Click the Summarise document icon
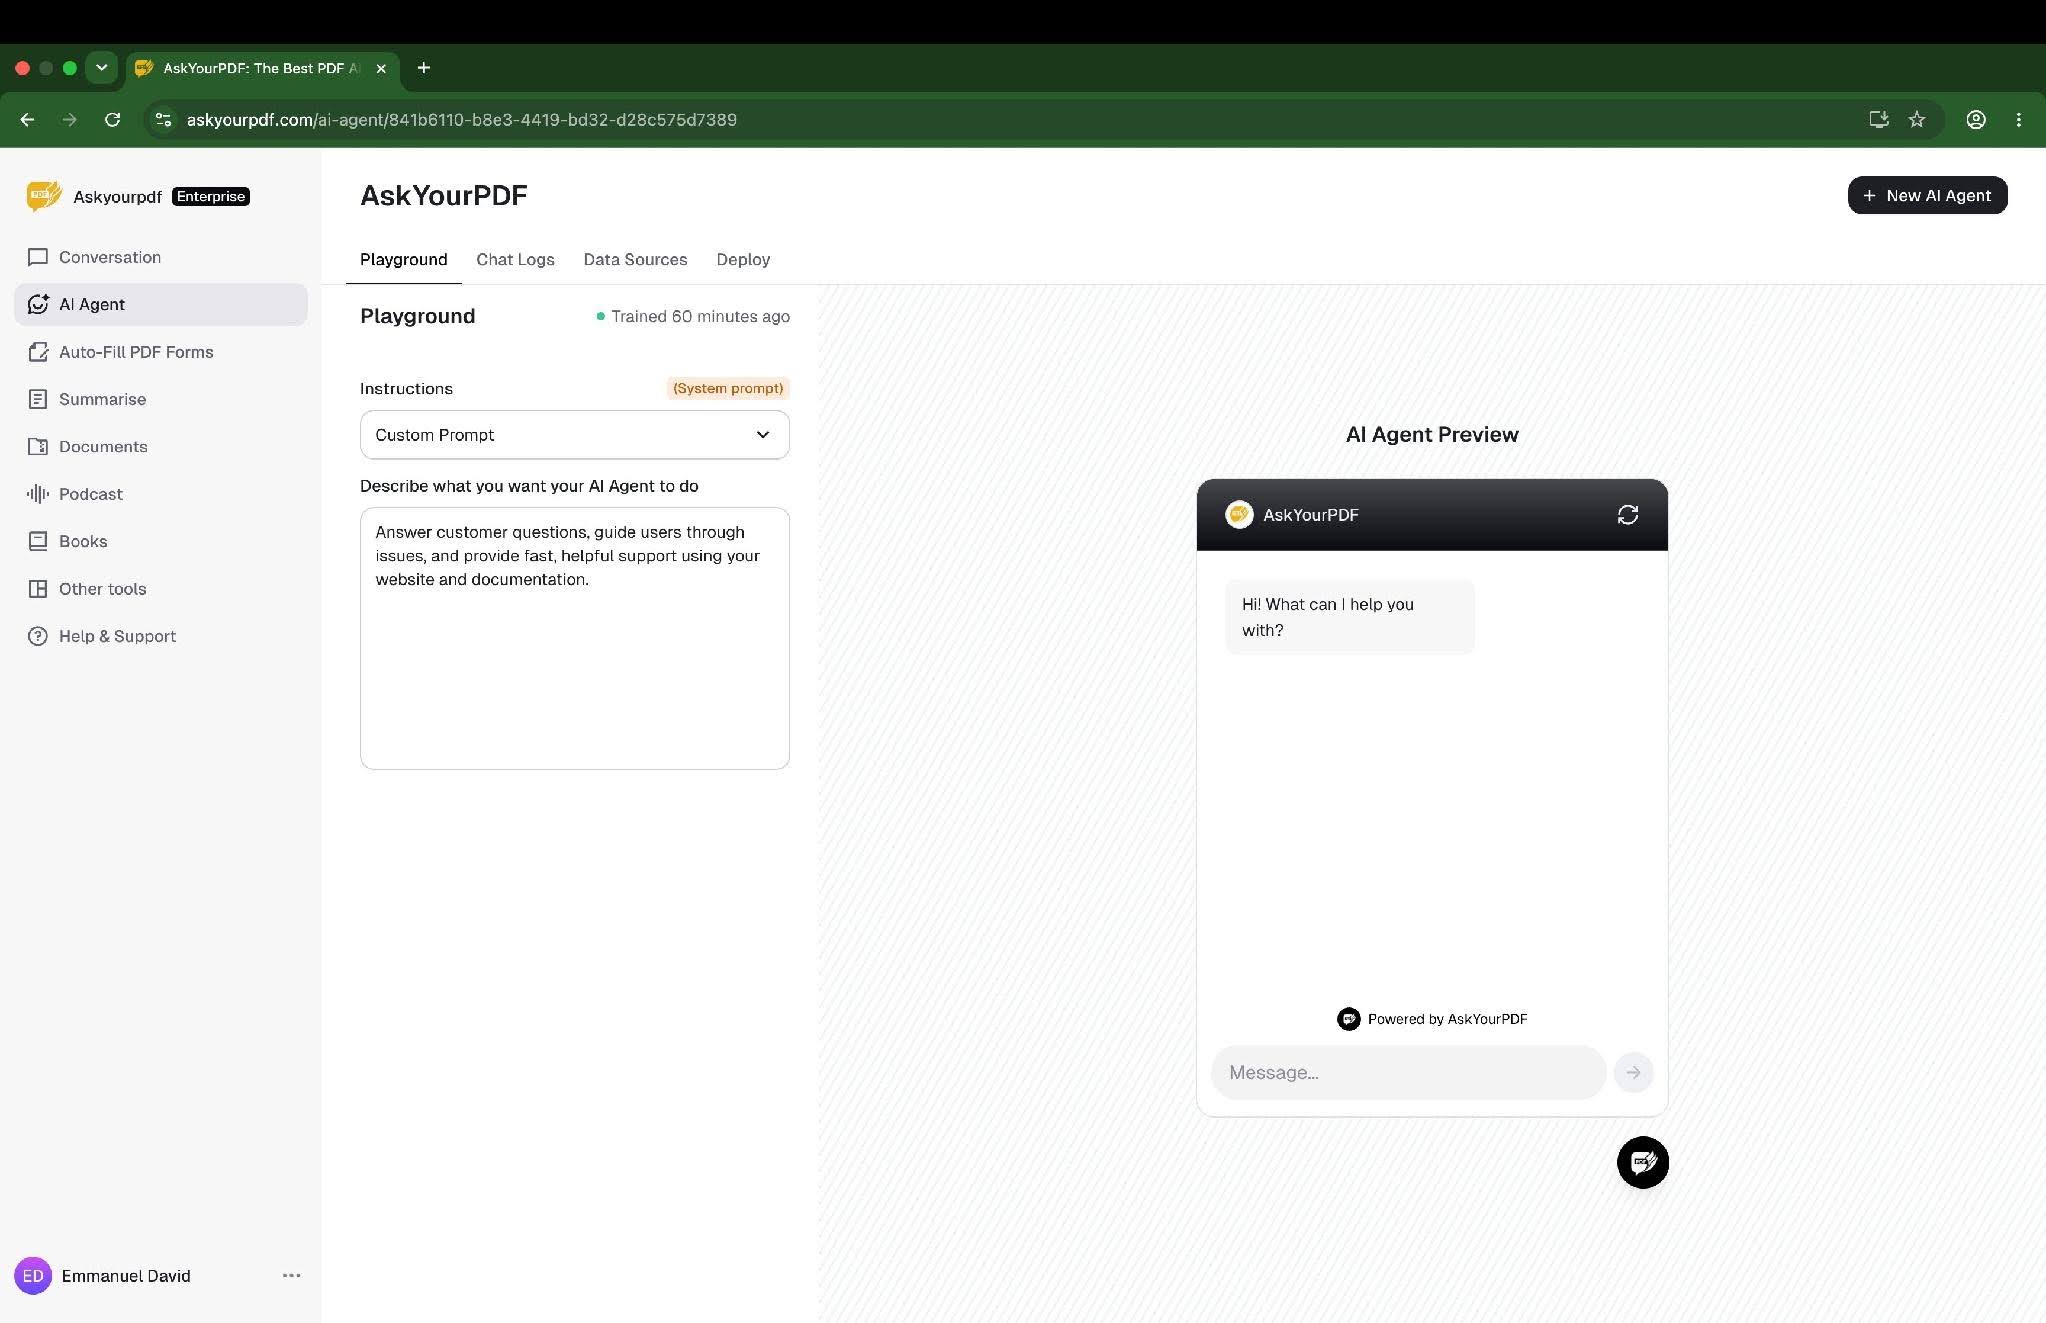This screenshot has width=2046, height=1323. tap(38, 399)
